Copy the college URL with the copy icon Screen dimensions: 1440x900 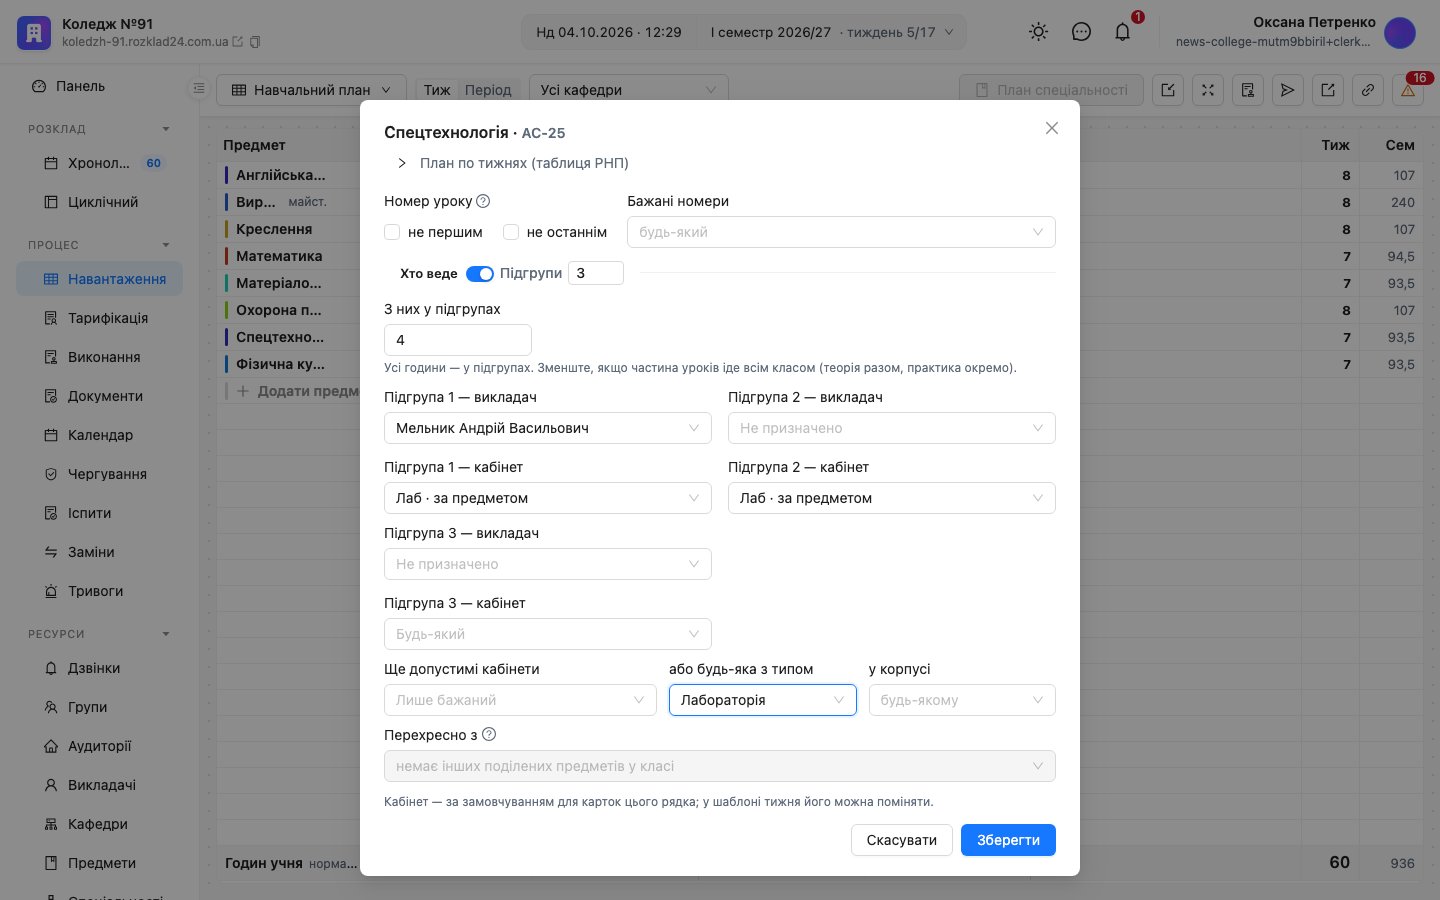point(255,42)
